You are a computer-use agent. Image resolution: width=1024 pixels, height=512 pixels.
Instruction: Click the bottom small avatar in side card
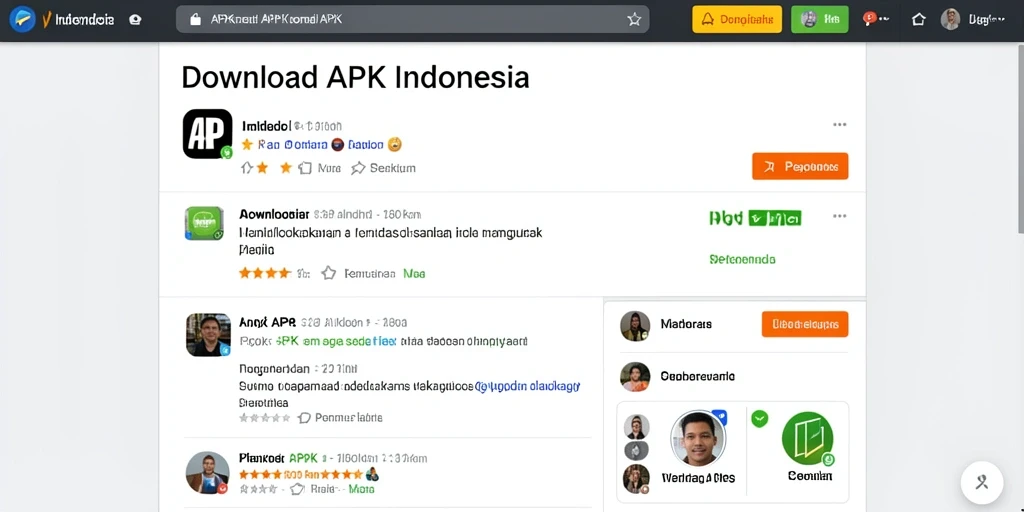(x=637, y=479)
